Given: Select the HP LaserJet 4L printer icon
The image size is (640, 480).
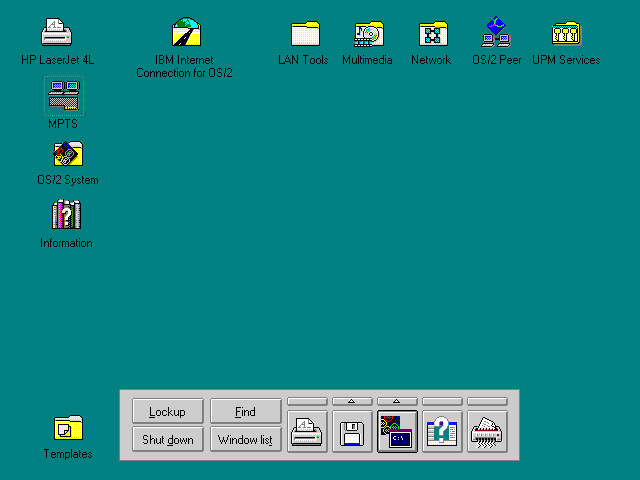Looking at the screenshot, I should point(57,32).
